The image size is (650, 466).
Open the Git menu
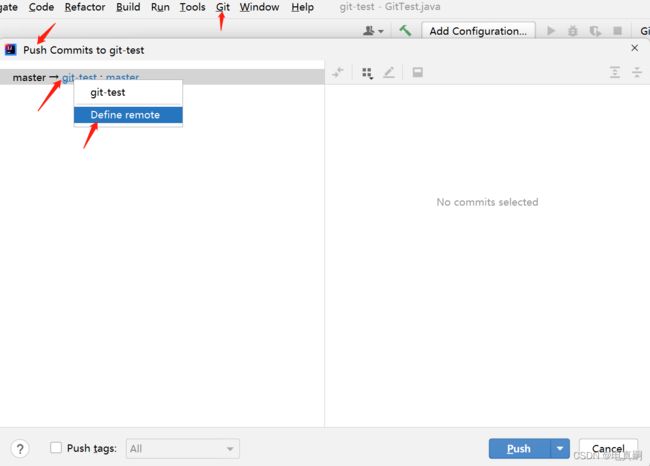tap(223, 7)
